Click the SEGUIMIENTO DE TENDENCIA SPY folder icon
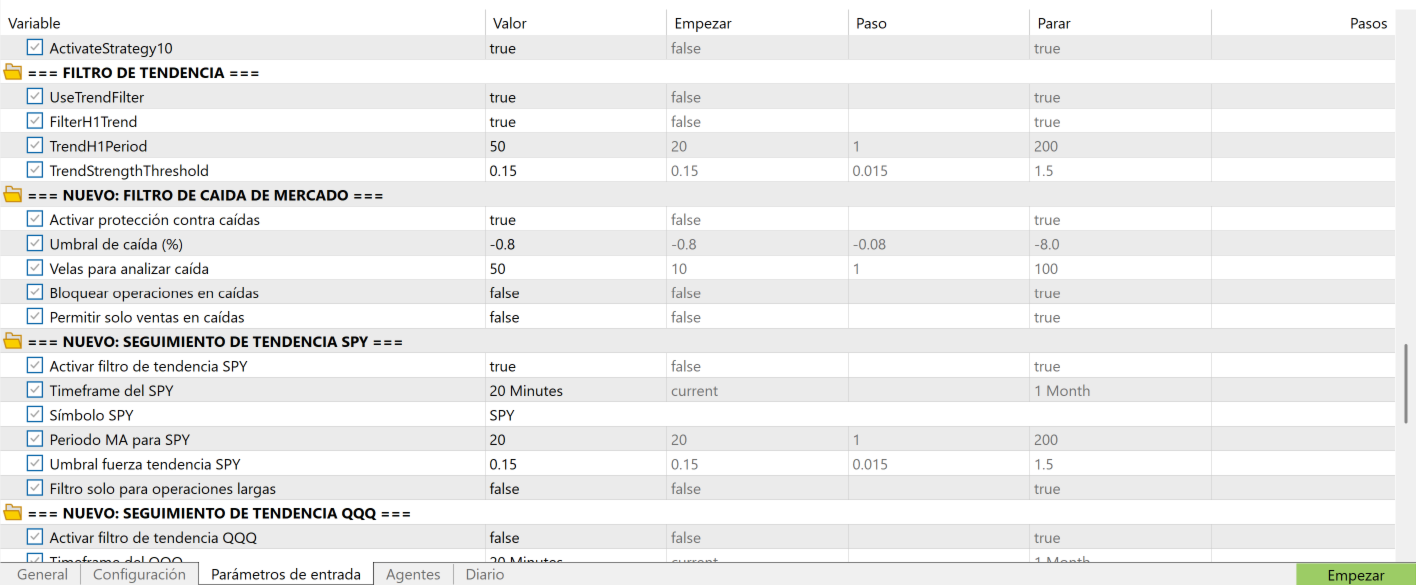1416x585 pixels. pyautogui.click(x=13, y=342)
